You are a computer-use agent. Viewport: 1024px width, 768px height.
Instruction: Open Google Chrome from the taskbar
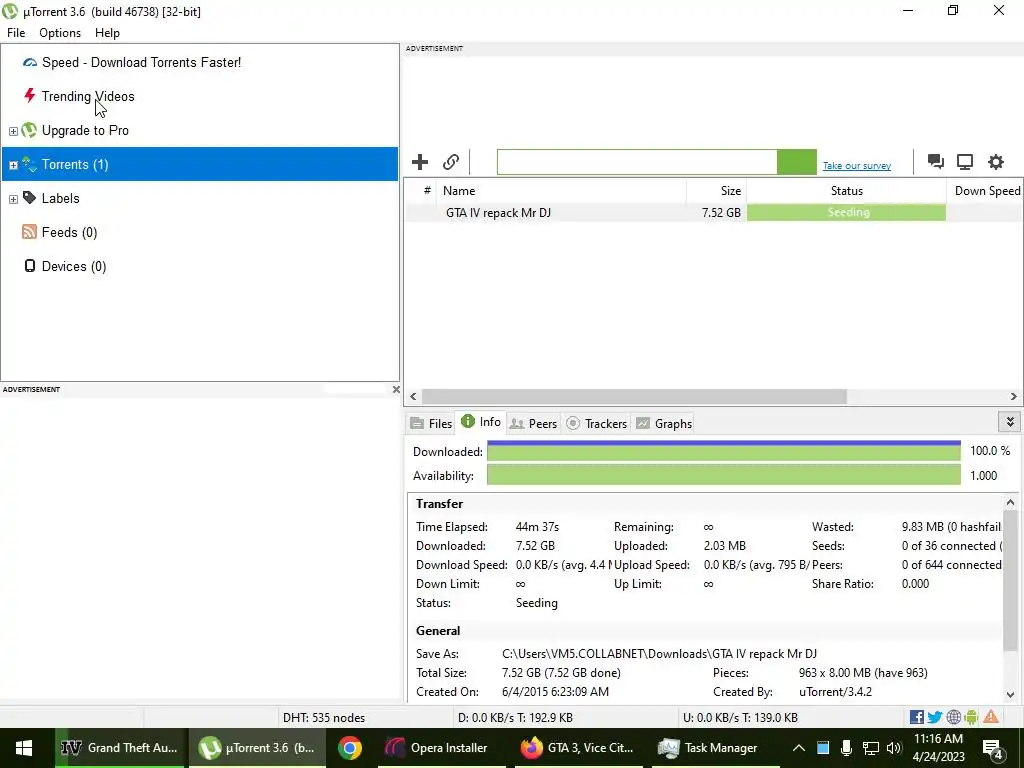350,748
